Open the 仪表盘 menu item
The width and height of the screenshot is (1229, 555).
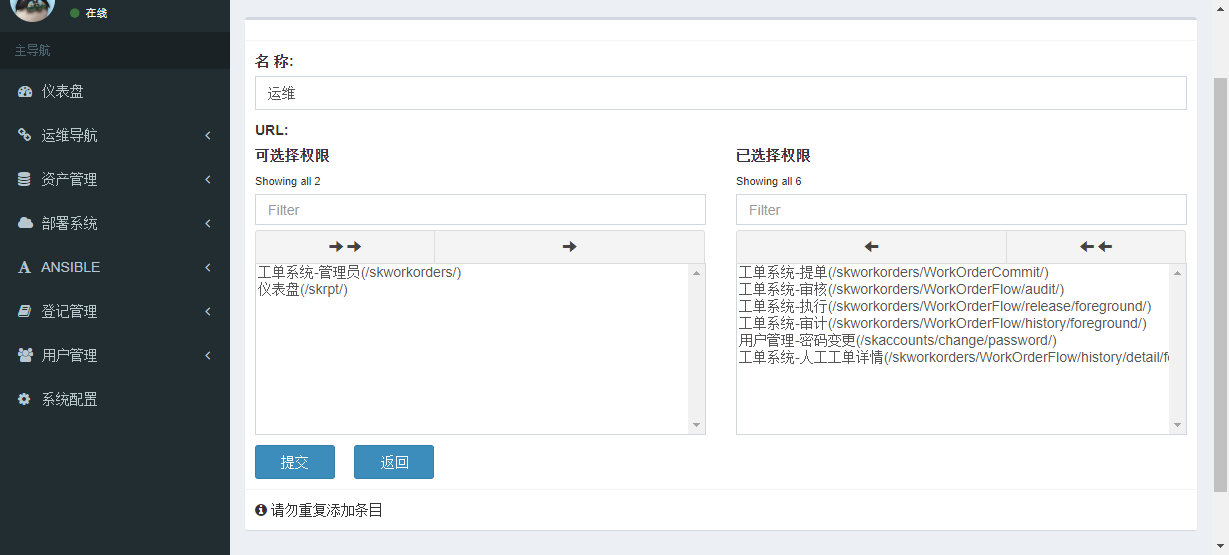point(115,92)
